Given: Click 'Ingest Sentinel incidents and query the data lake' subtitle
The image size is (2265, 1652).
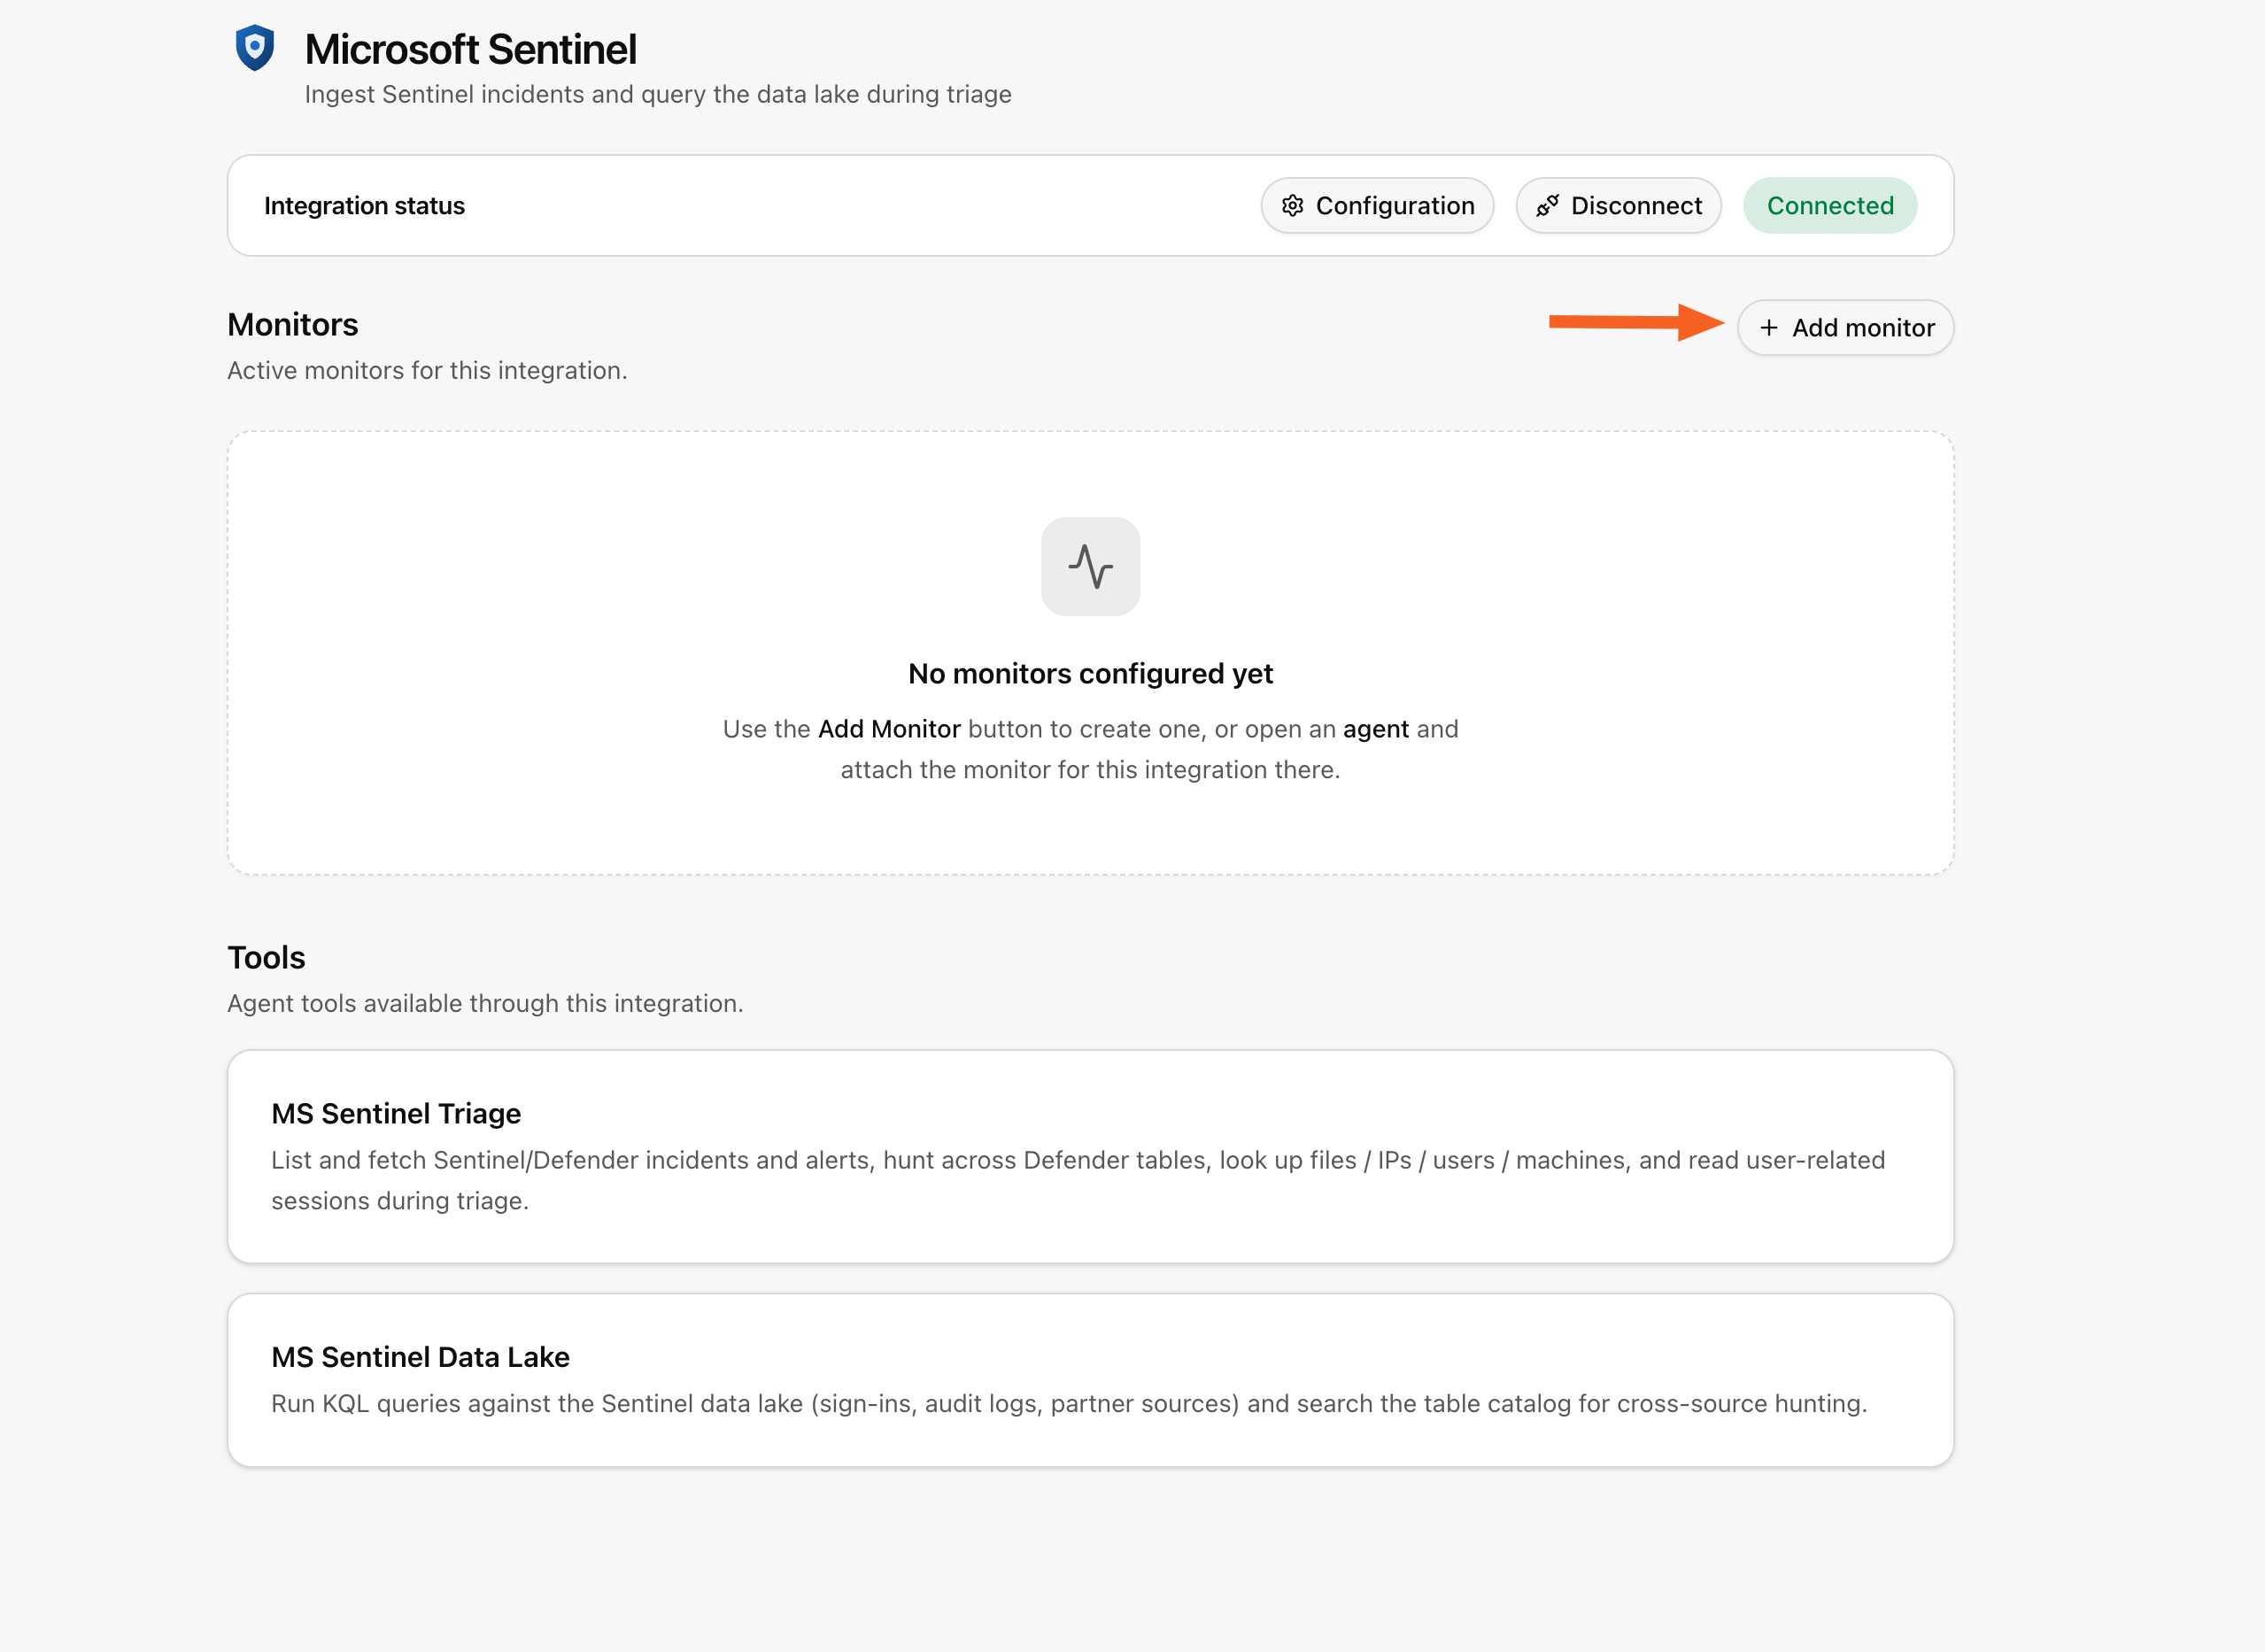Looking at the screenshot, I should 658,94.
